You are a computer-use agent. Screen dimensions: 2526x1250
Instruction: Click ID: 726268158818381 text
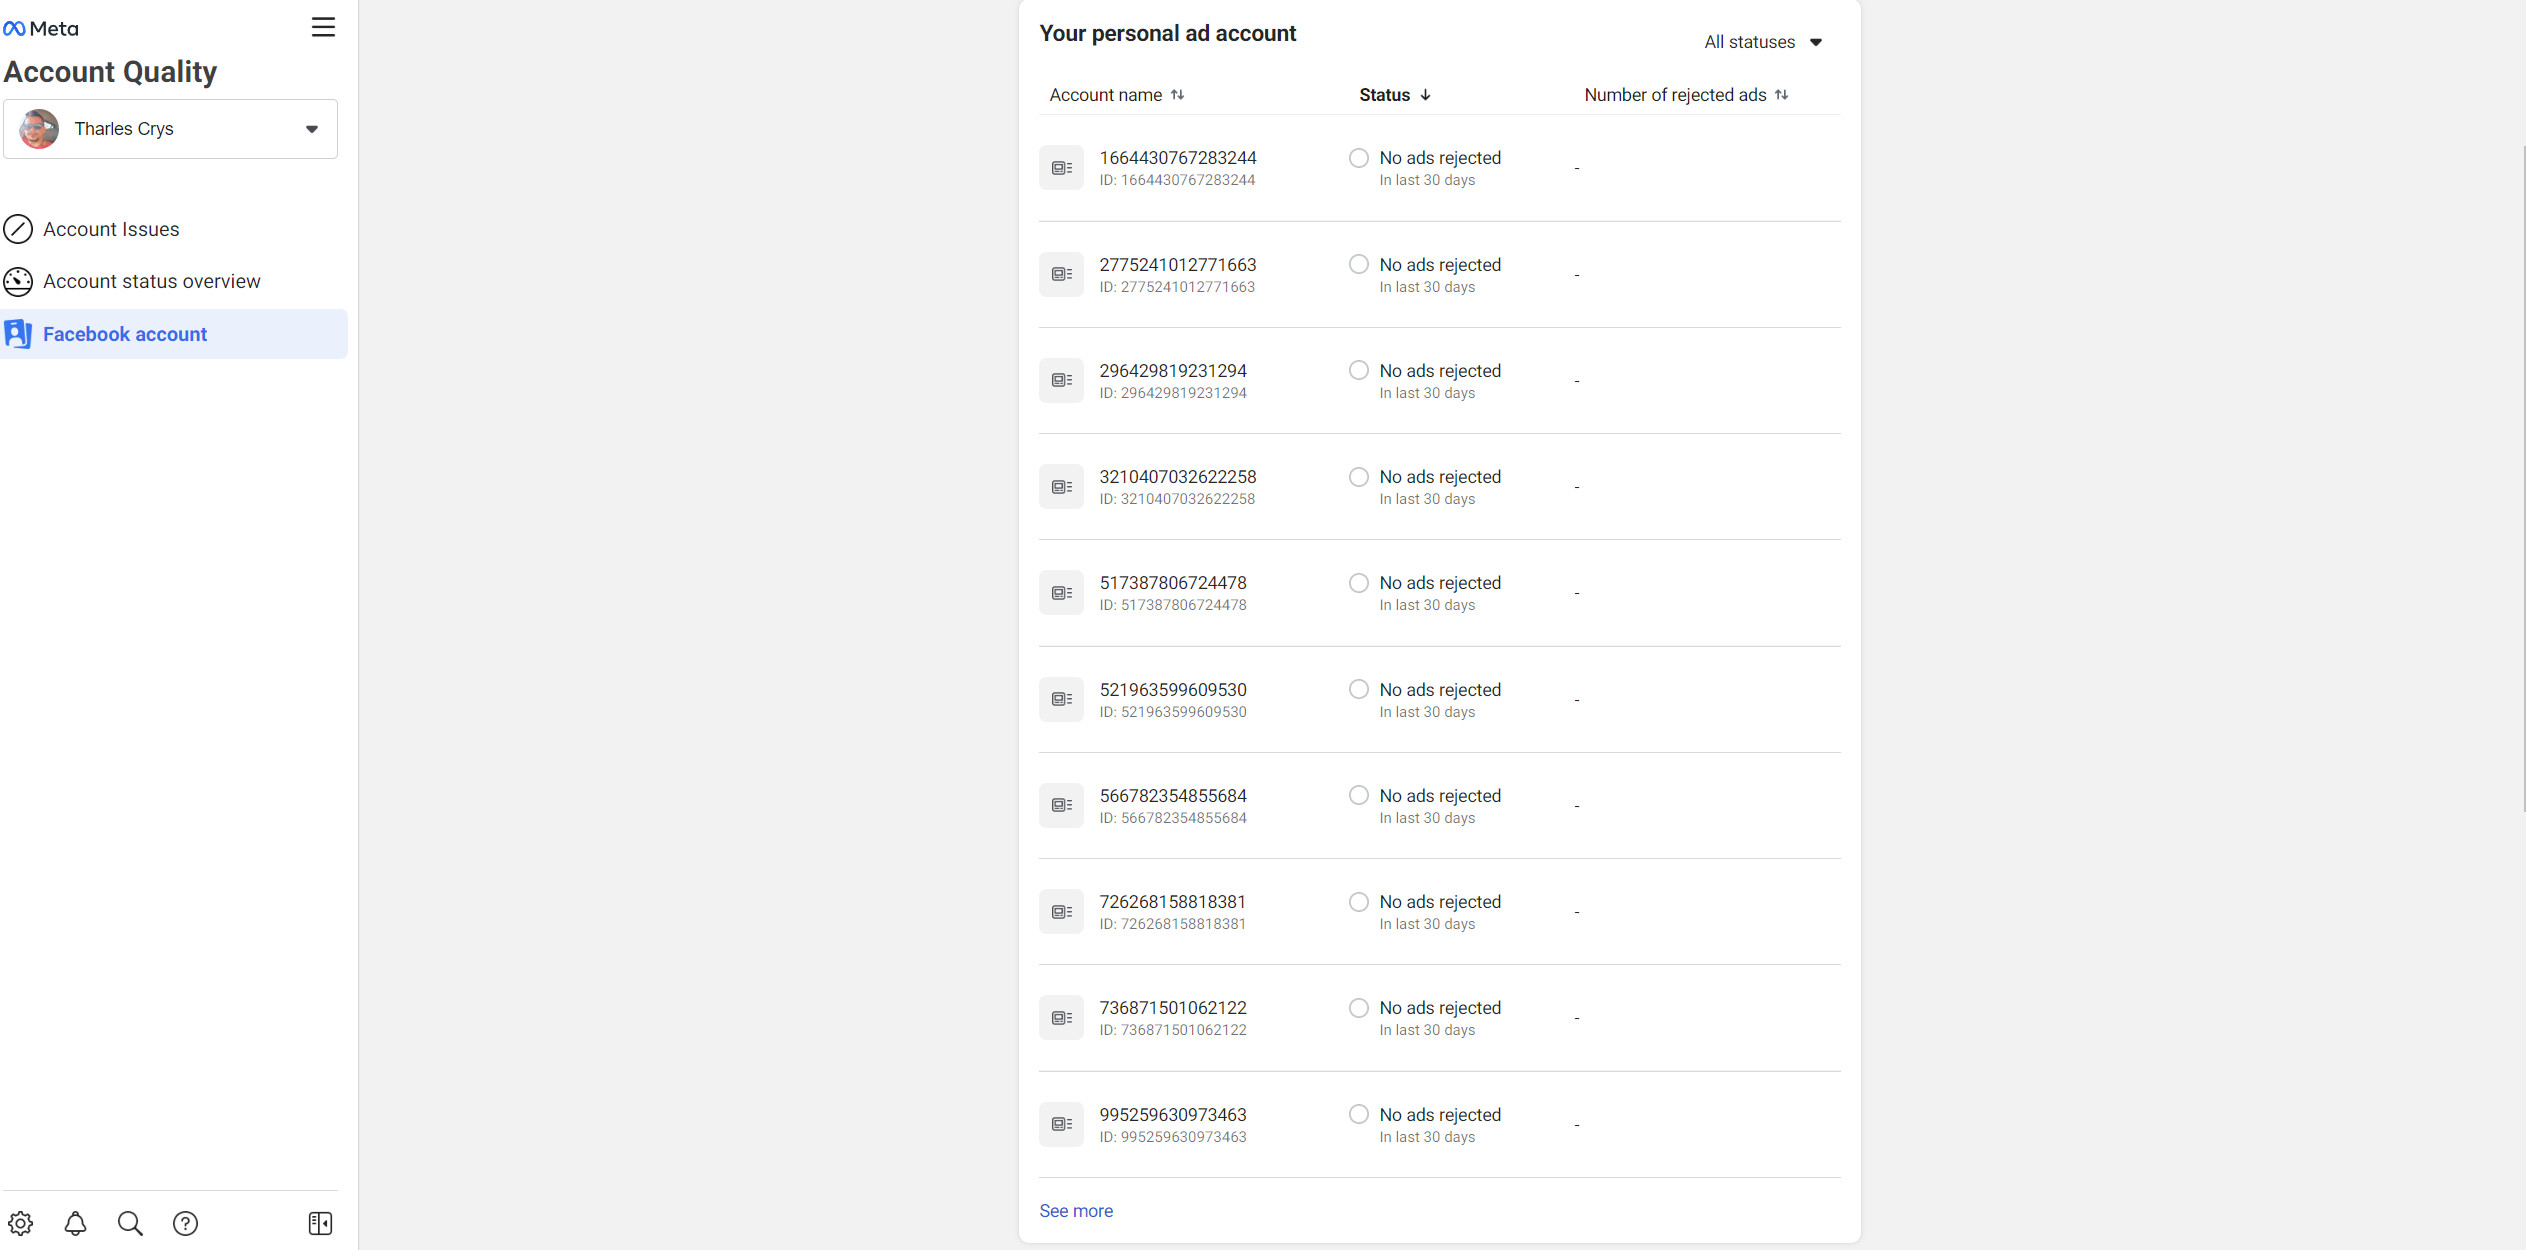pos(1172,924)
